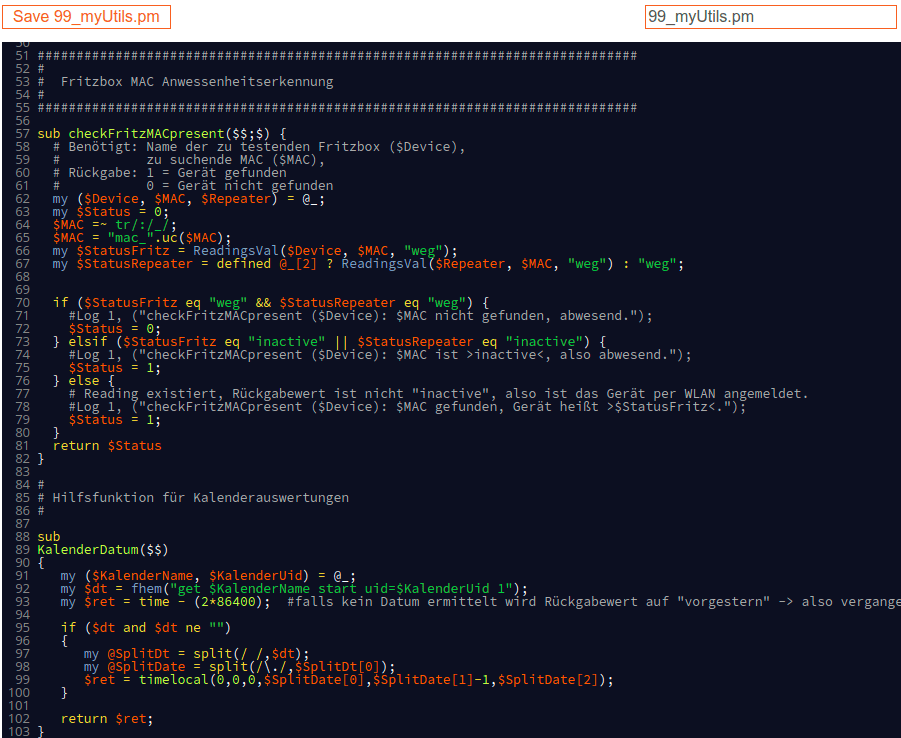The height and width of the screenshot is (738, 901).
Task: Click the Save 99_myUtils.pm button
Action: [86, 17]
